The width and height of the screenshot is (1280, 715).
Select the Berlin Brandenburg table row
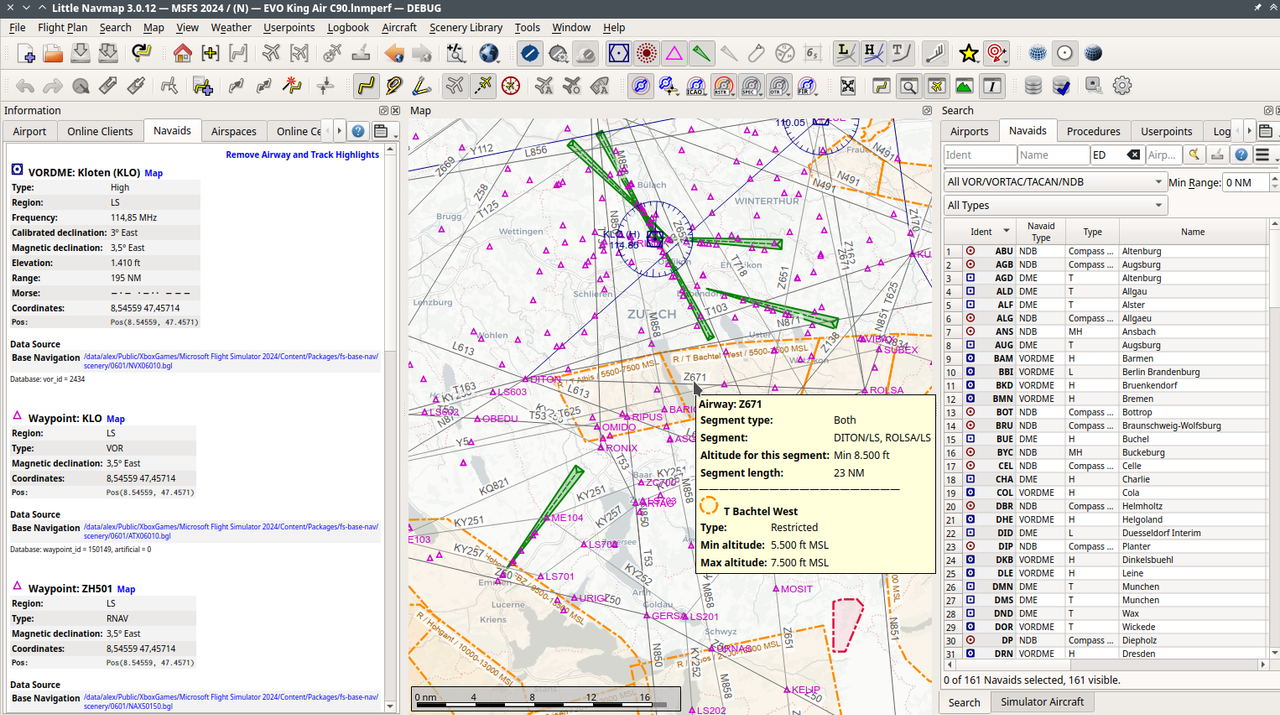point(1107,372)
